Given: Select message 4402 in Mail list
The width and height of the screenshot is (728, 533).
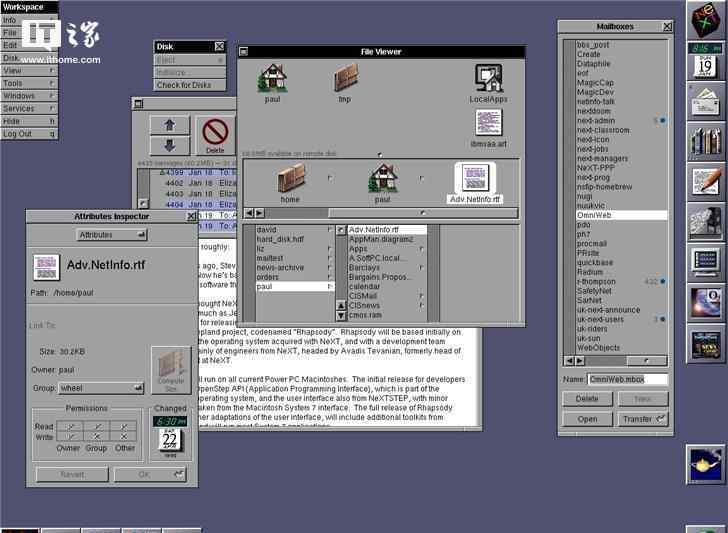Looking at the screenshot, I should point(193,183).
